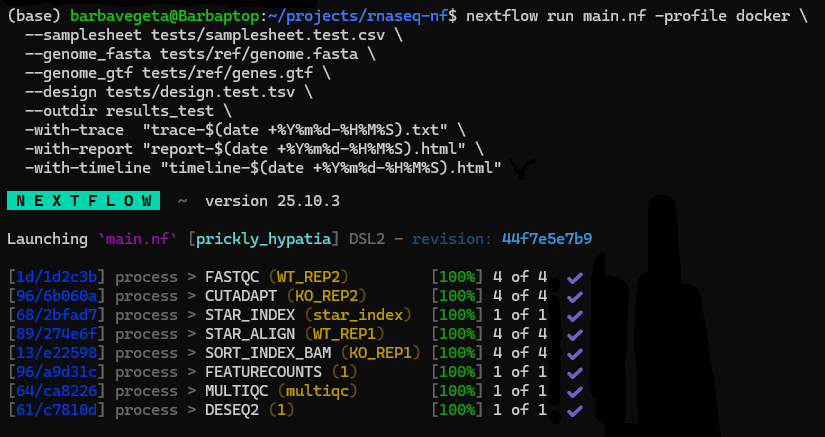
Task: Click the '(KO_REP1)' tag after SORT_INDEX_BAM
Action: click(381, 353)
